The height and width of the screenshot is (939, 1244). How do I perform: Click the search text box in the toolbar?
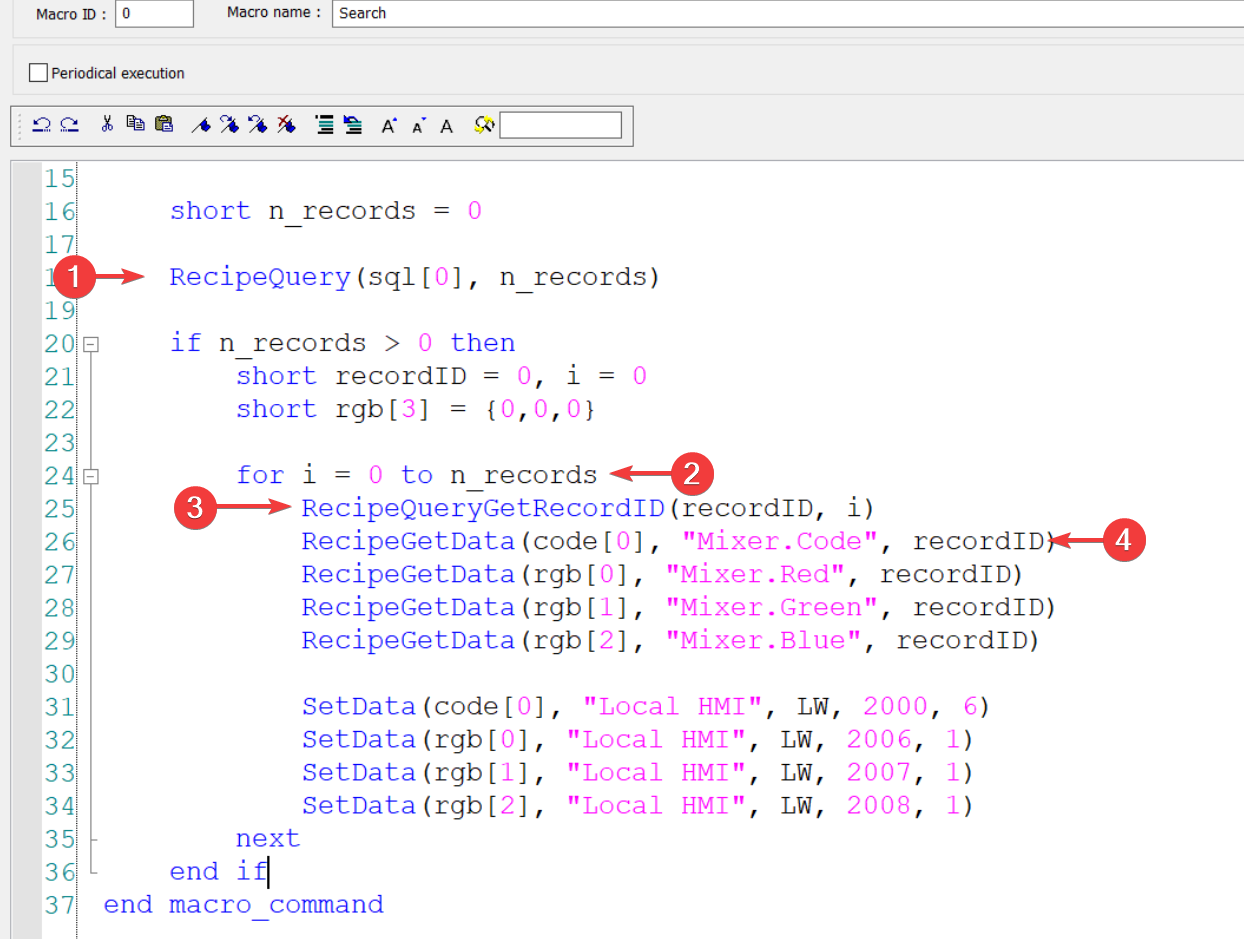coord(560,125)
